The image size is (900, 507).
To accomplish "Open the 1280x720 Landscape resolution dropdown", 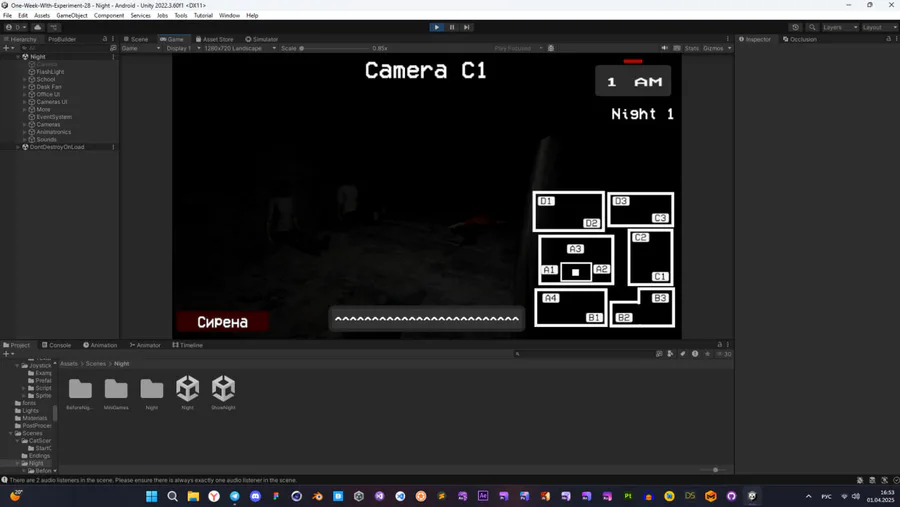I will (240, 48).
